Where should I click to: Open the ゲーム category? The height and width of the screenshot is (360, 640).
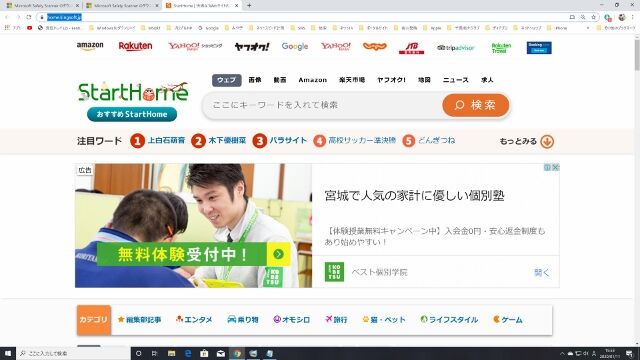508,320
